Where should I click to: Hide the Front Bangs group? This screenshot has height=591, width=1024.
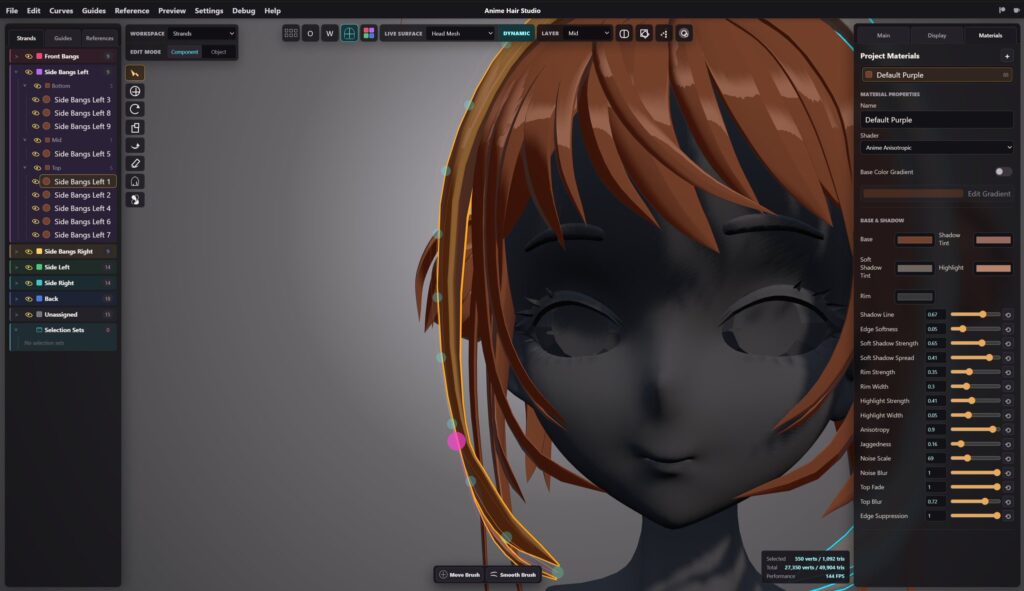pyautogui.click(x=29, y=56)
